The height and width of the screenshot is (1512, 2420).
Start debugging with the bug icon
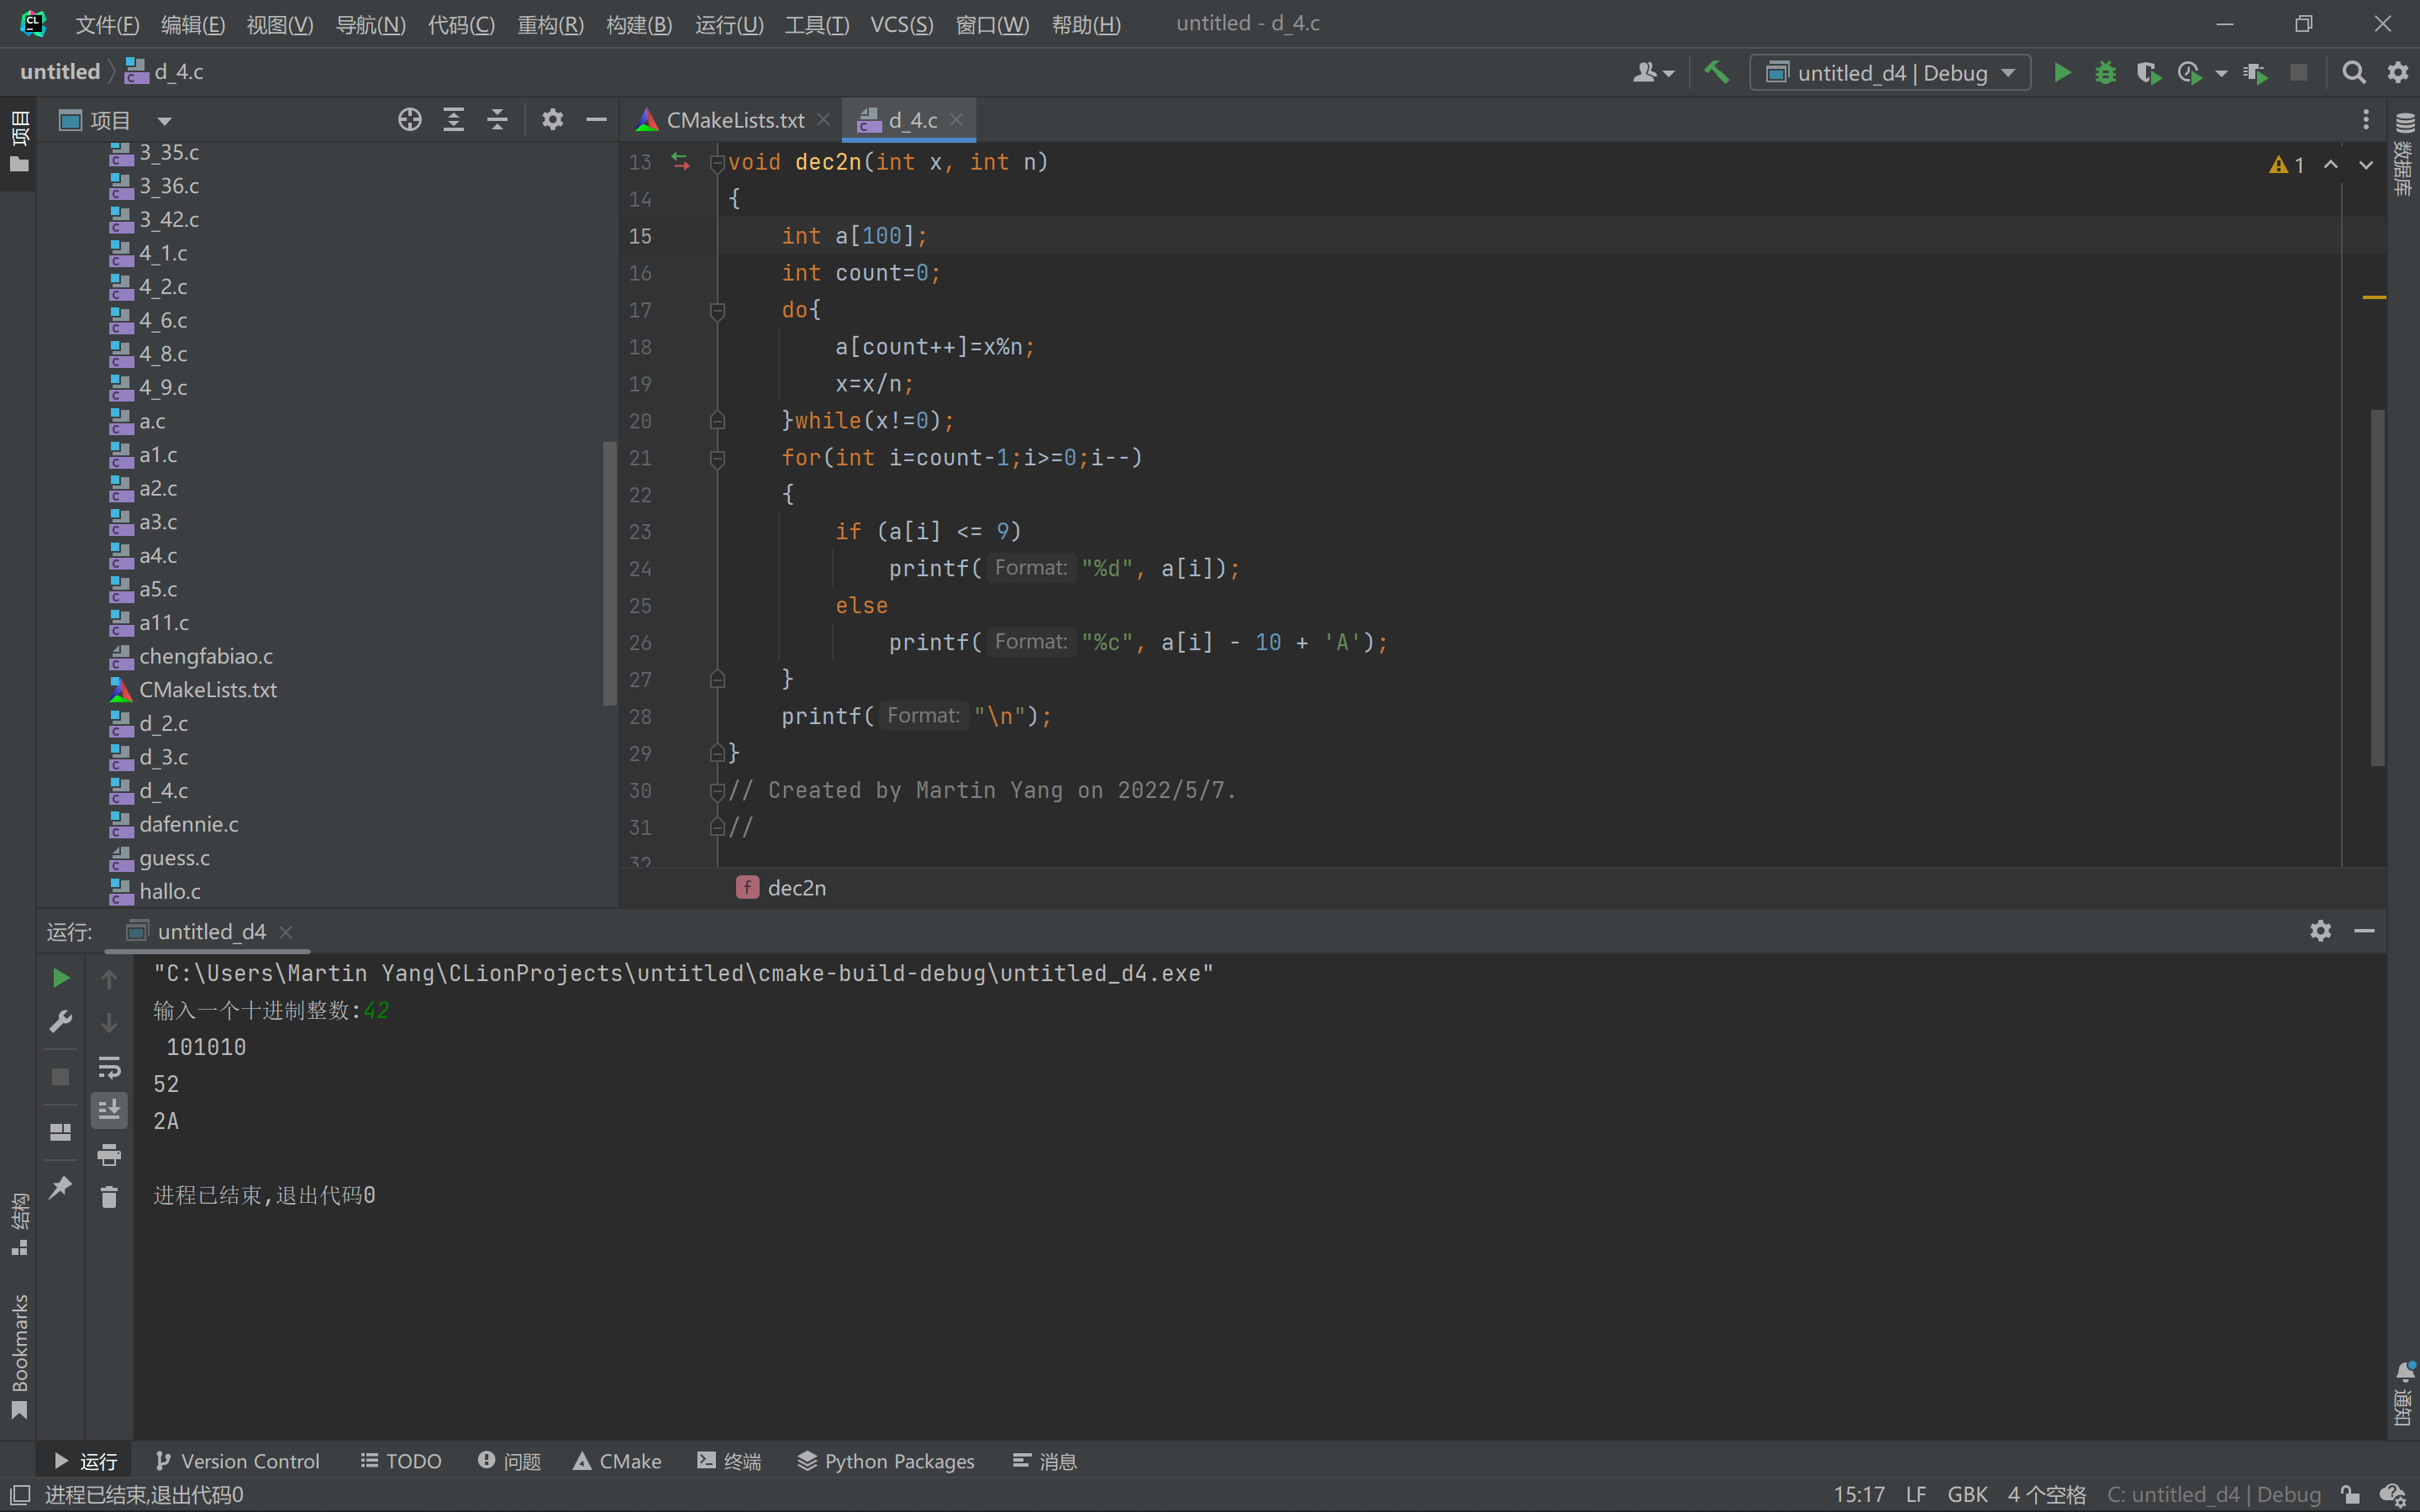point(2105,72)
